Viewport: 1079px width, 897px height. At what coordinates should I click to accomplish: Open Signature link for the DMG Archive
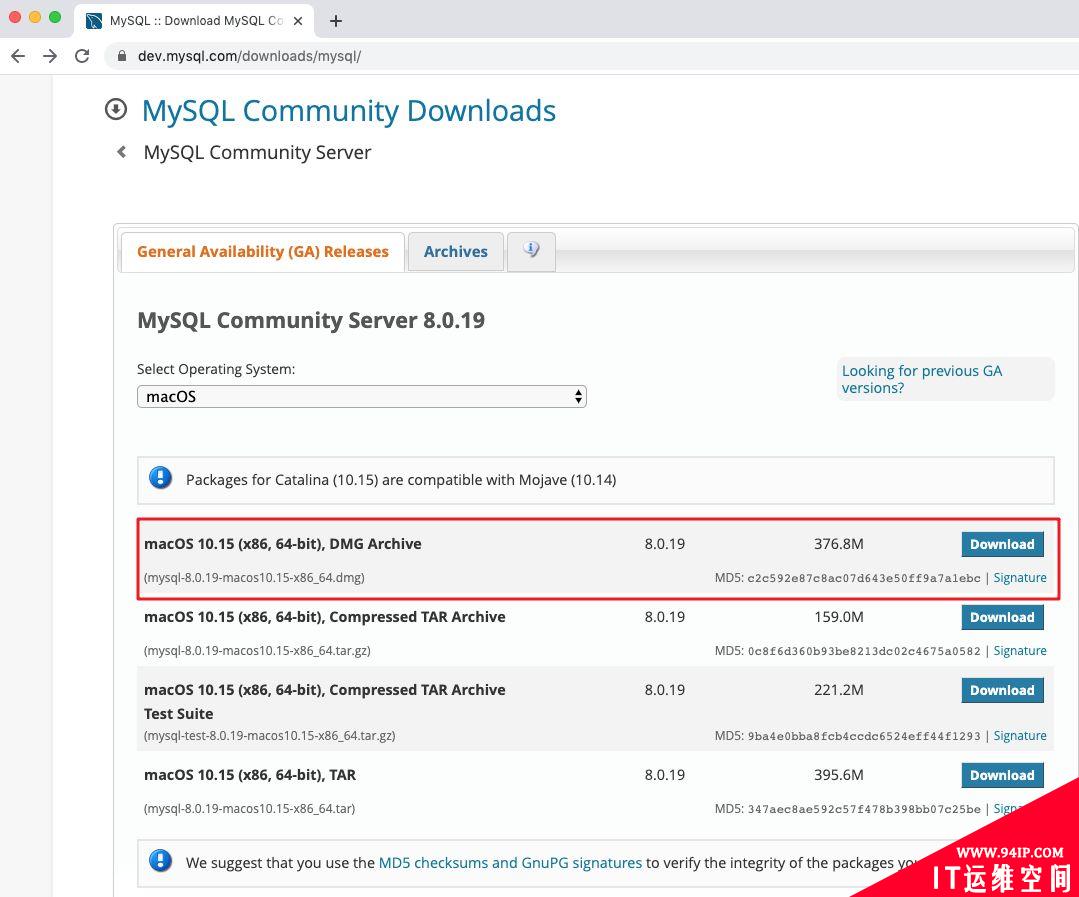[1020, 578]
